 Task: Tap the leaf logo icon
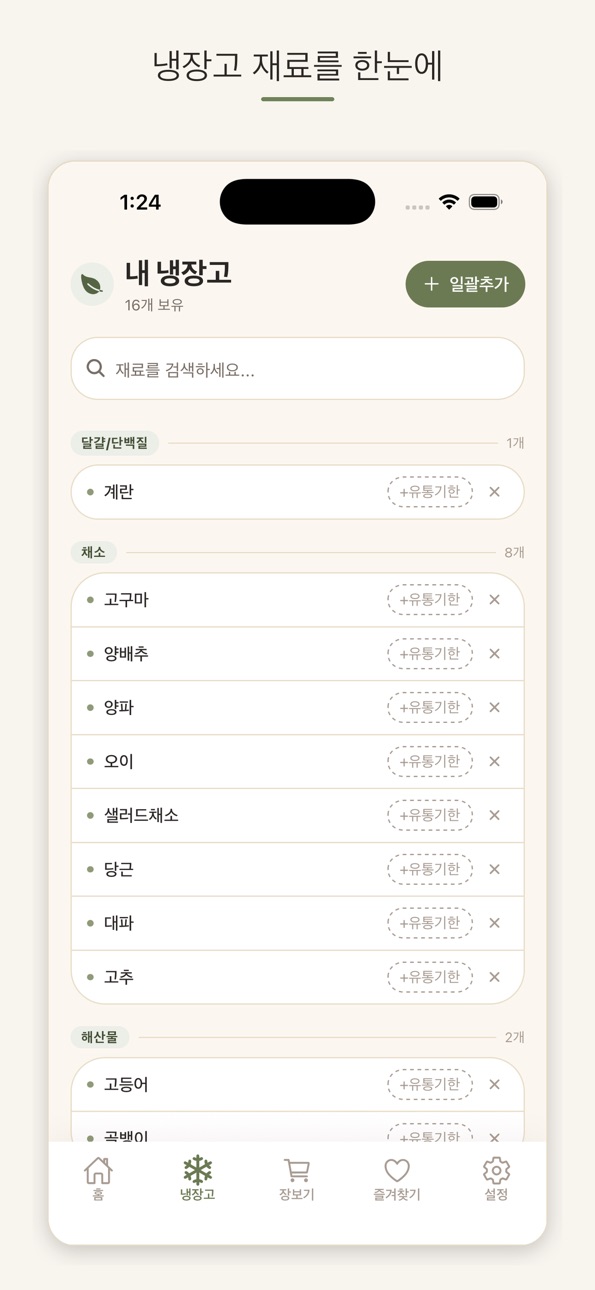[x=92, y=284]
